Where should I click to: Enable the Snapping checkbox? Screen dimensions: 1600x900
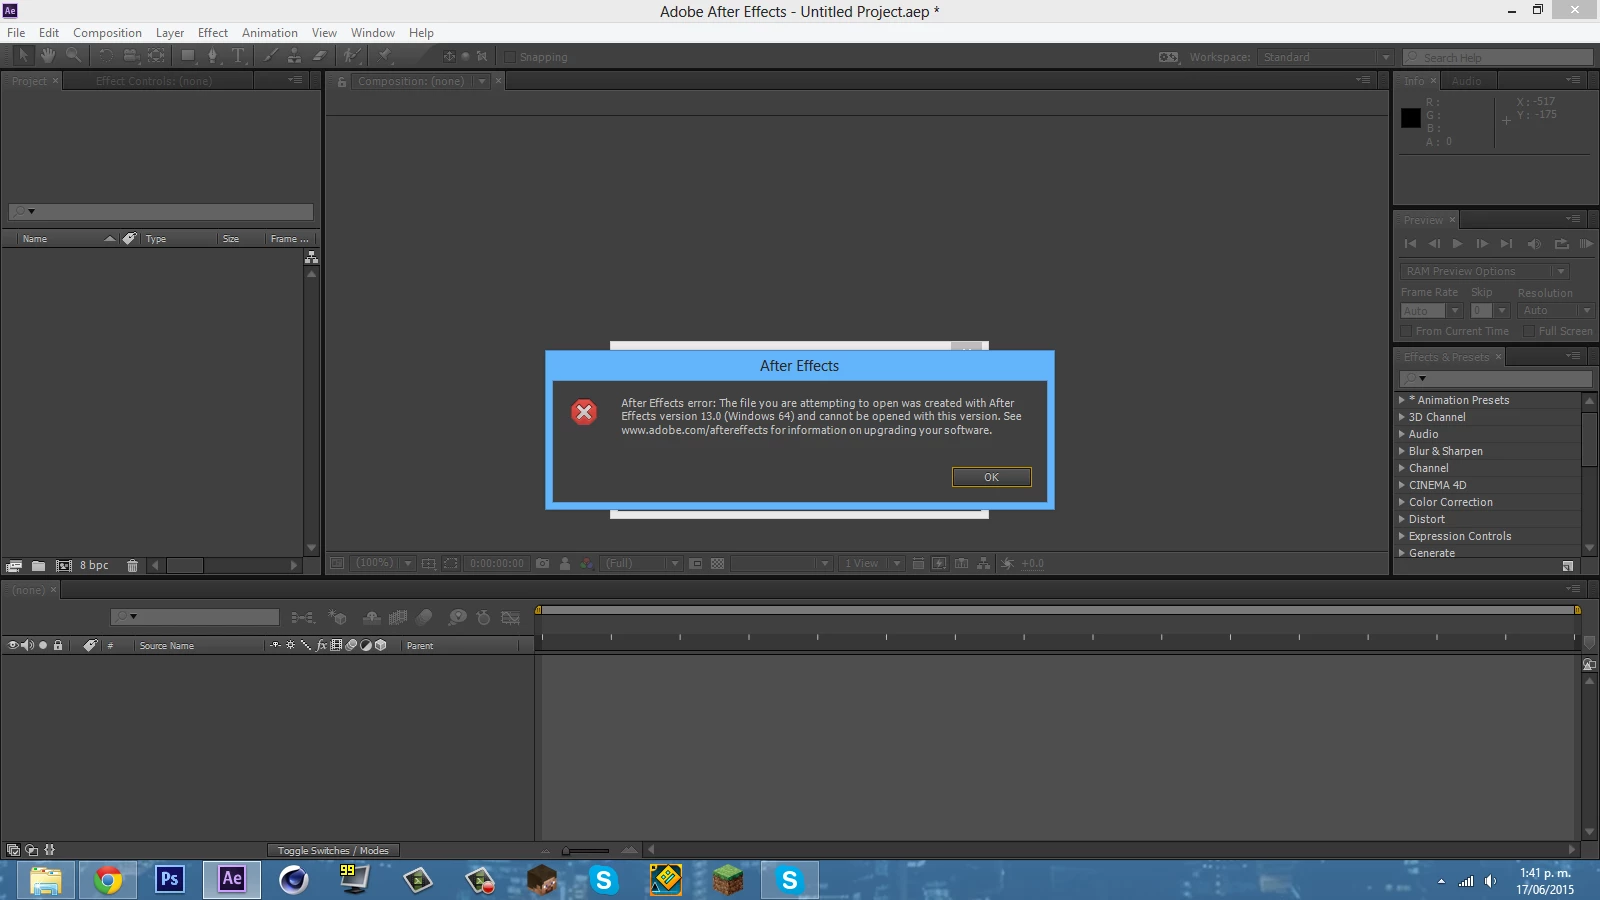pos(510,57)
